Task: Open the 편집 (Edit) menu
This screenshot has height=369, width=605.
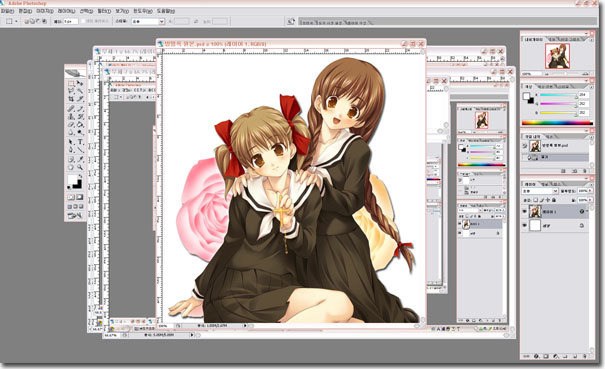Action: (x=25, y=11)
